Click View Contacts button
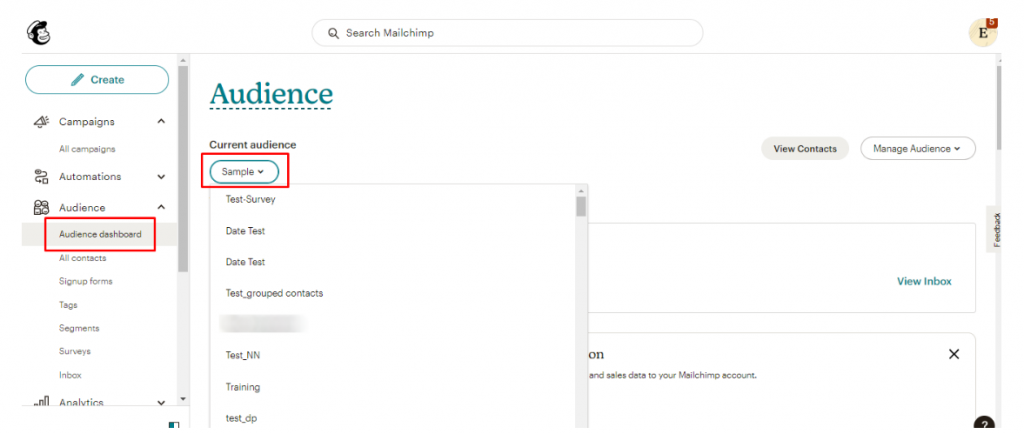Image resolution: width=1024 pixels, height=434 pixels. 805,149
